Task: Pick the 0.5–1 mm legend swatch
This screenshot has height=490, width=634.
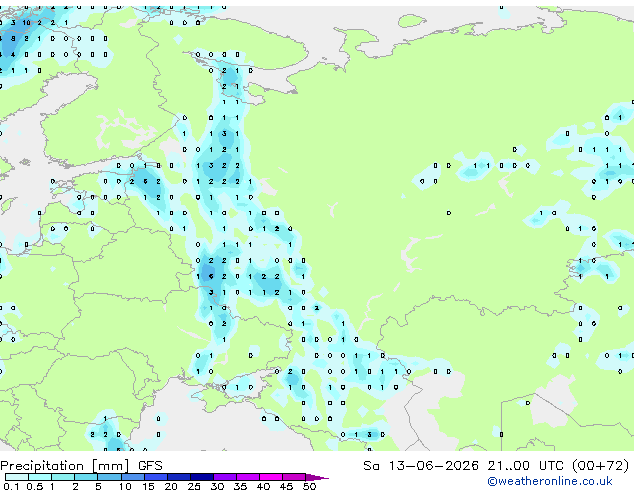Action: (x=40, y=477)
